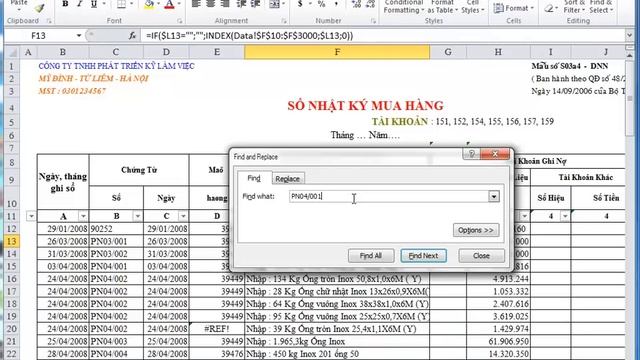Image resolution: width=640 pixels, height=360 pixels.
Task: Select column C header
Action: pyautogui.click(x=116, y=52)
